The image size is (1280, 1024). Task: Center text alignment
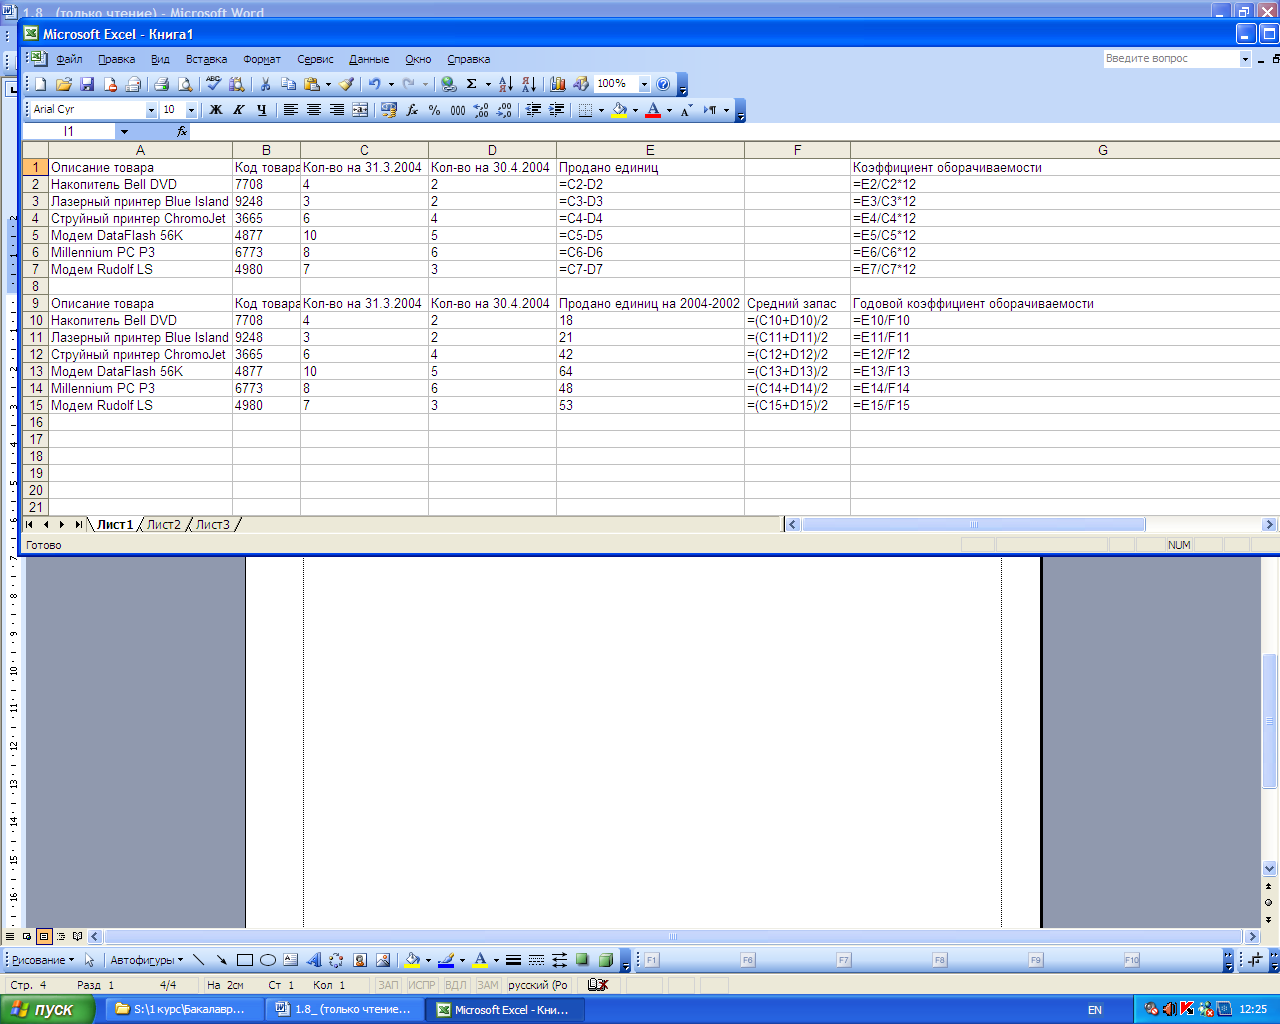tap(313, 110)
